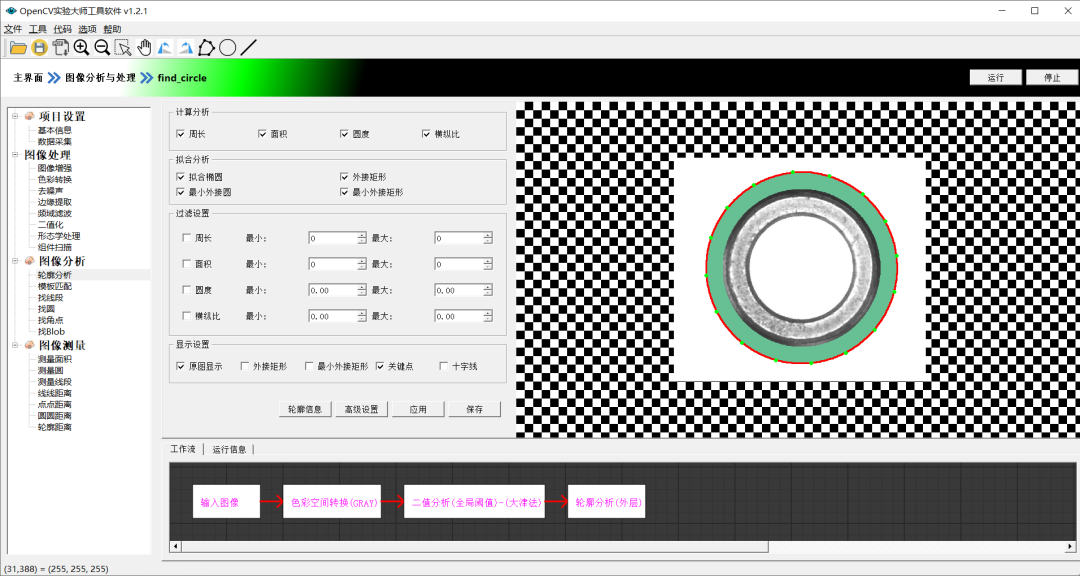Viewport: 1080px width, 576px height.
Task: Uncheck the 周长 calculation checkbox
Action: [180, 134]
